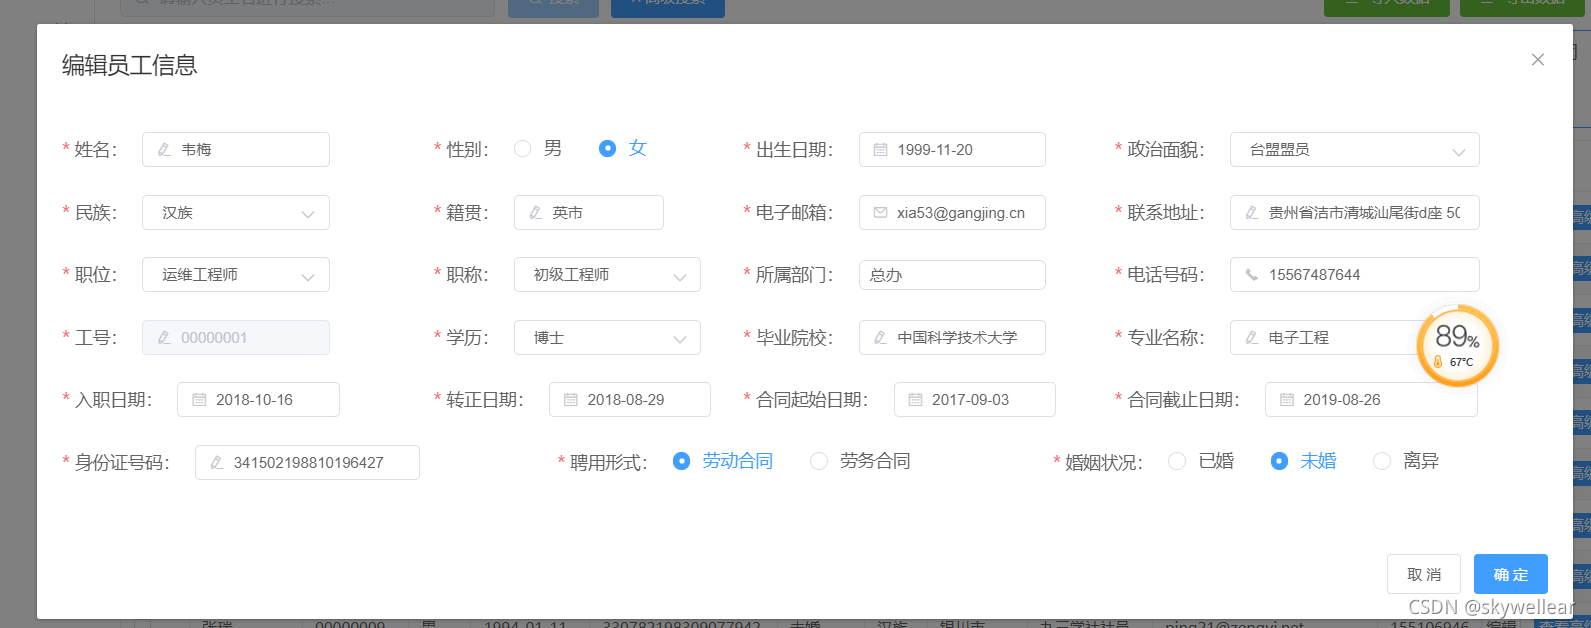The width and height of the screenshot is (1591, 628).
Task: Click the disabled 工号 value 00000001
Action: [x=214, y=338]
